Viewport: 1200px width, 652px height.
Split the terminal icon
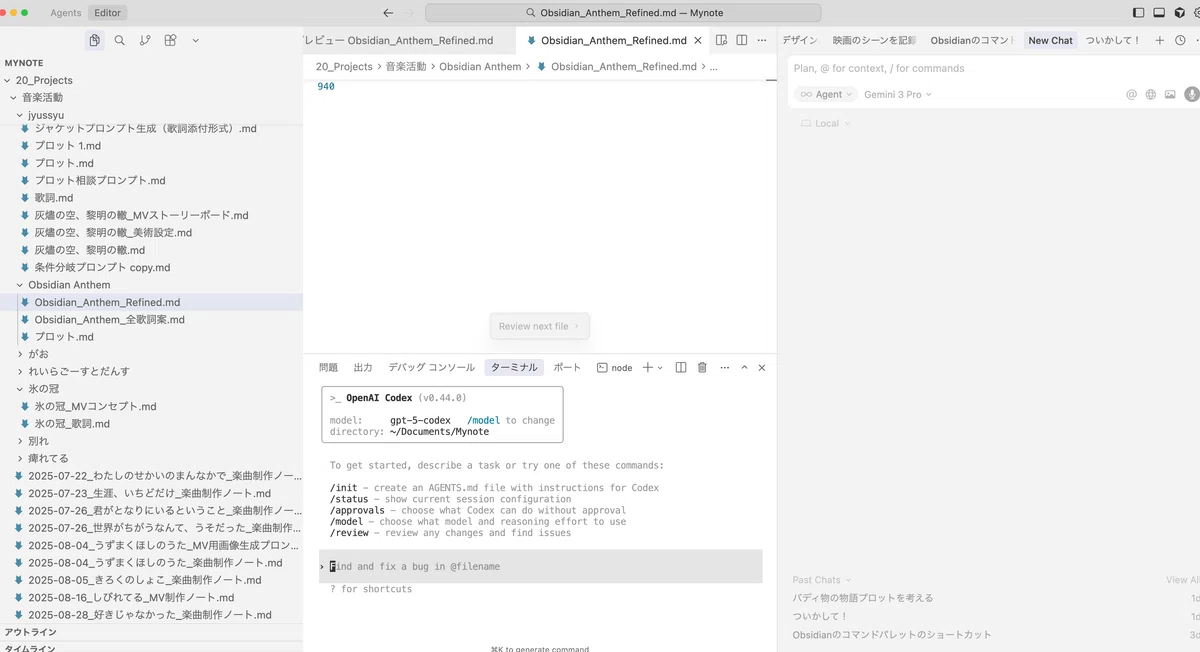(x=681, y=367)
